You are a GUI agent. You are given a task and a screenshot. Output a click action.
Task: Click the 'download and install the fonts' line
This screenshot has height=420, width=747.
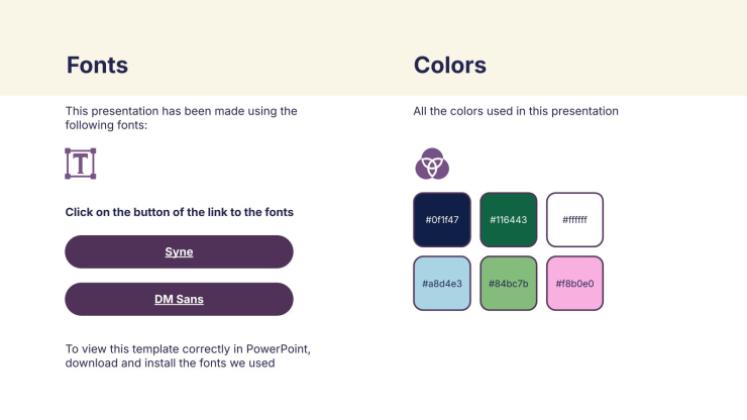[170, 363]
